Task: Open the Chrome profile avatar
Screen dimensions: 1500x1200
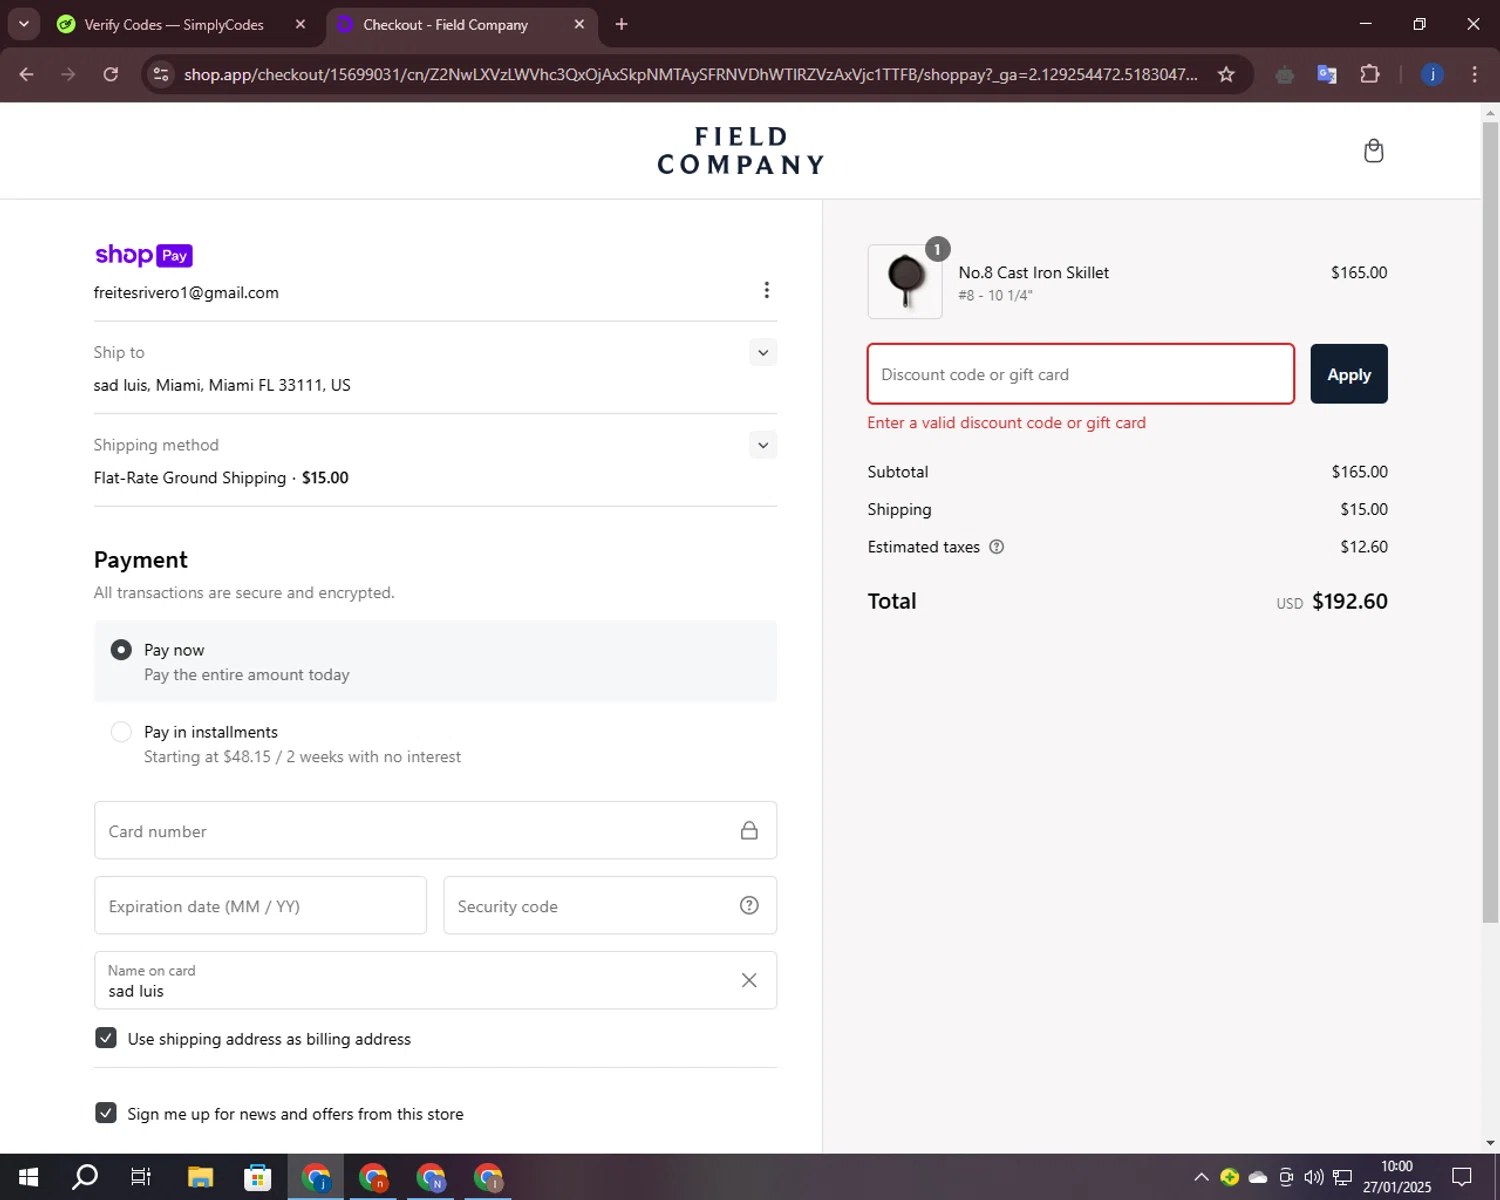Action: [1432, 74]
